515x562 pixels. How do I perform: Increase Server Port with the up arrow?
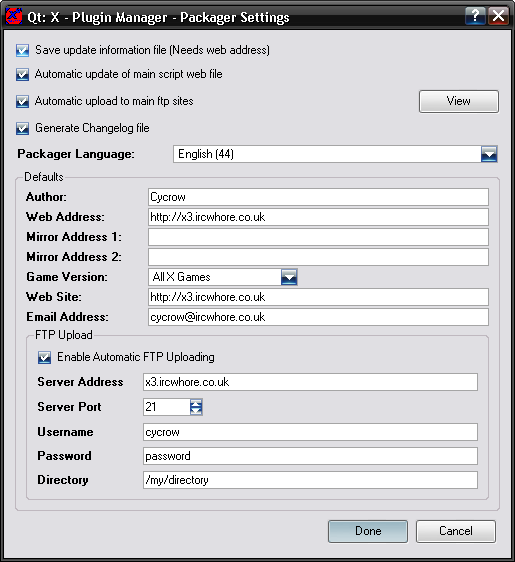(x=196, y=403)
